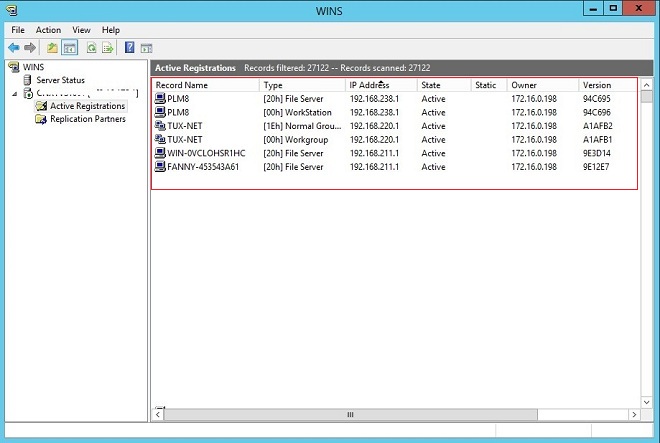Open the File menu

[18, 30]
